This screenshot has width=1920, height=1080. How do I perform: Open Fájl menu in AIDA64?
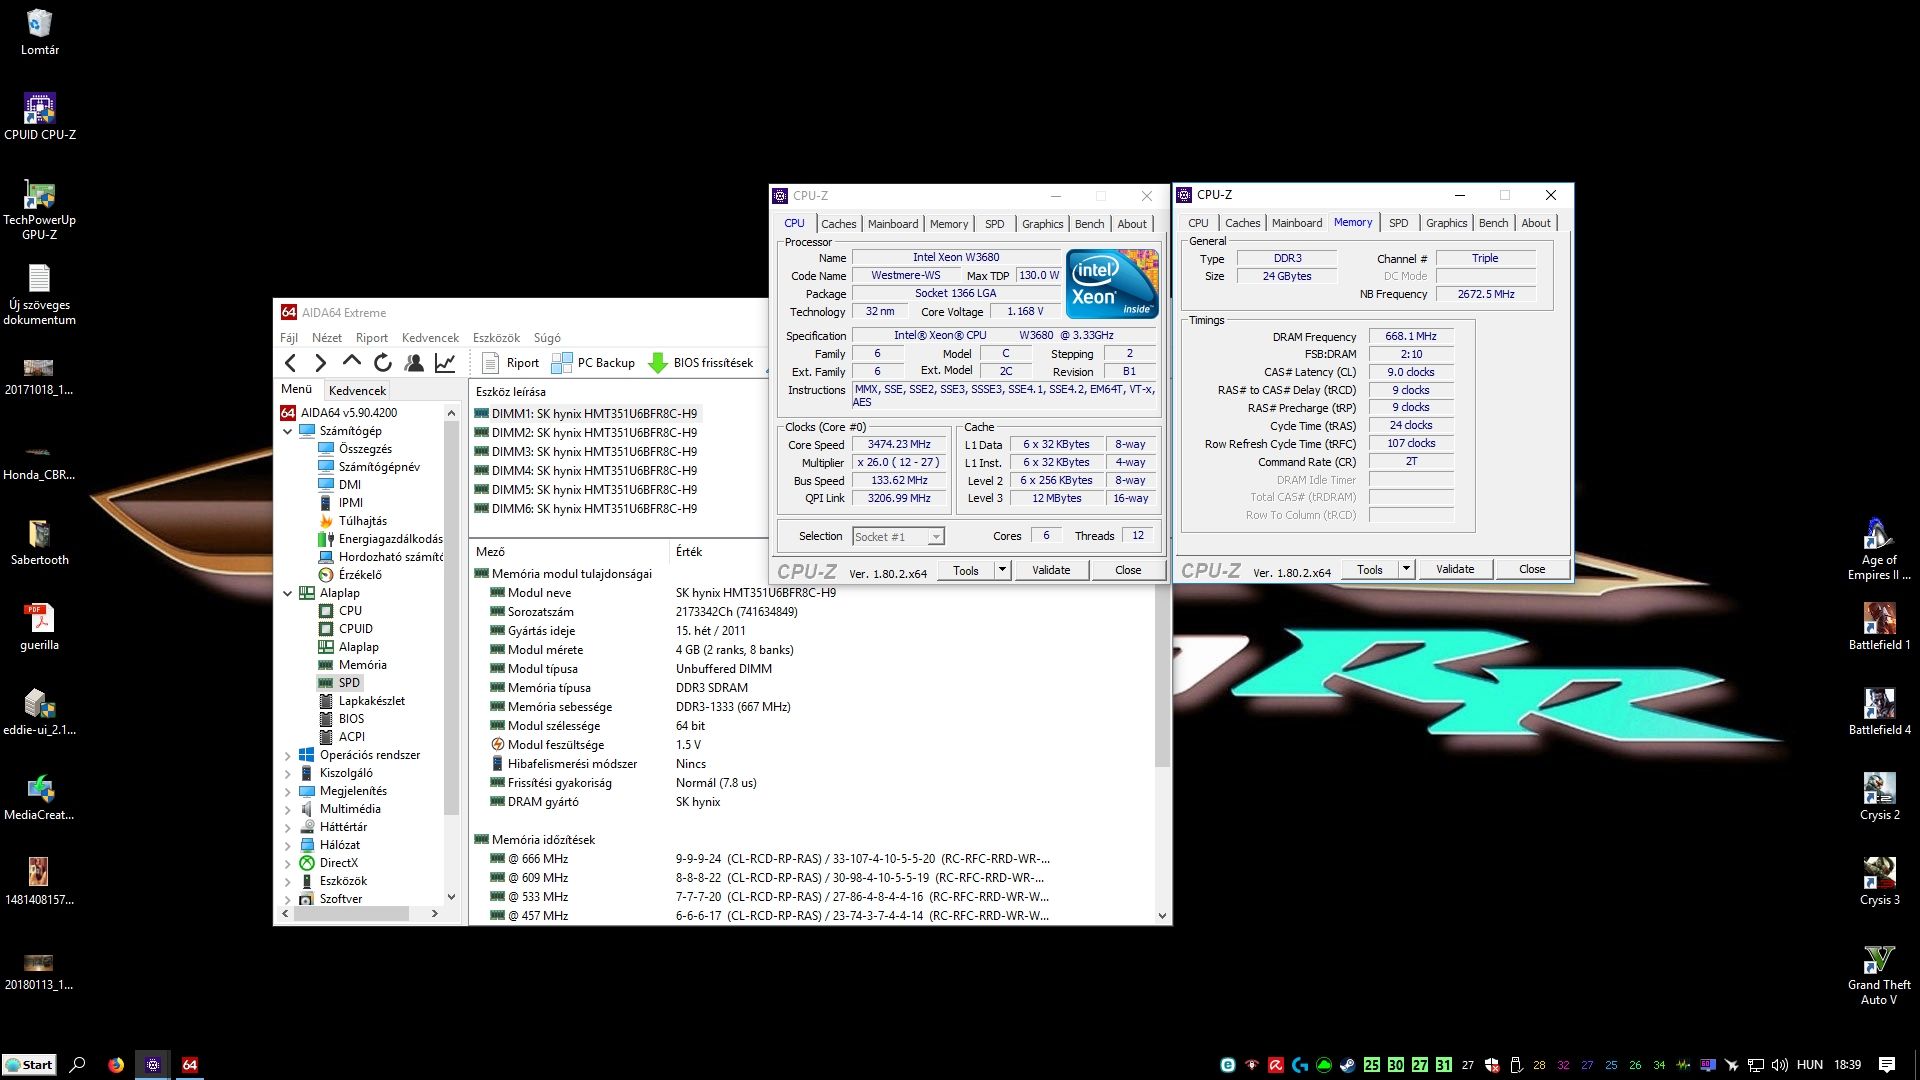pos(289,338)
